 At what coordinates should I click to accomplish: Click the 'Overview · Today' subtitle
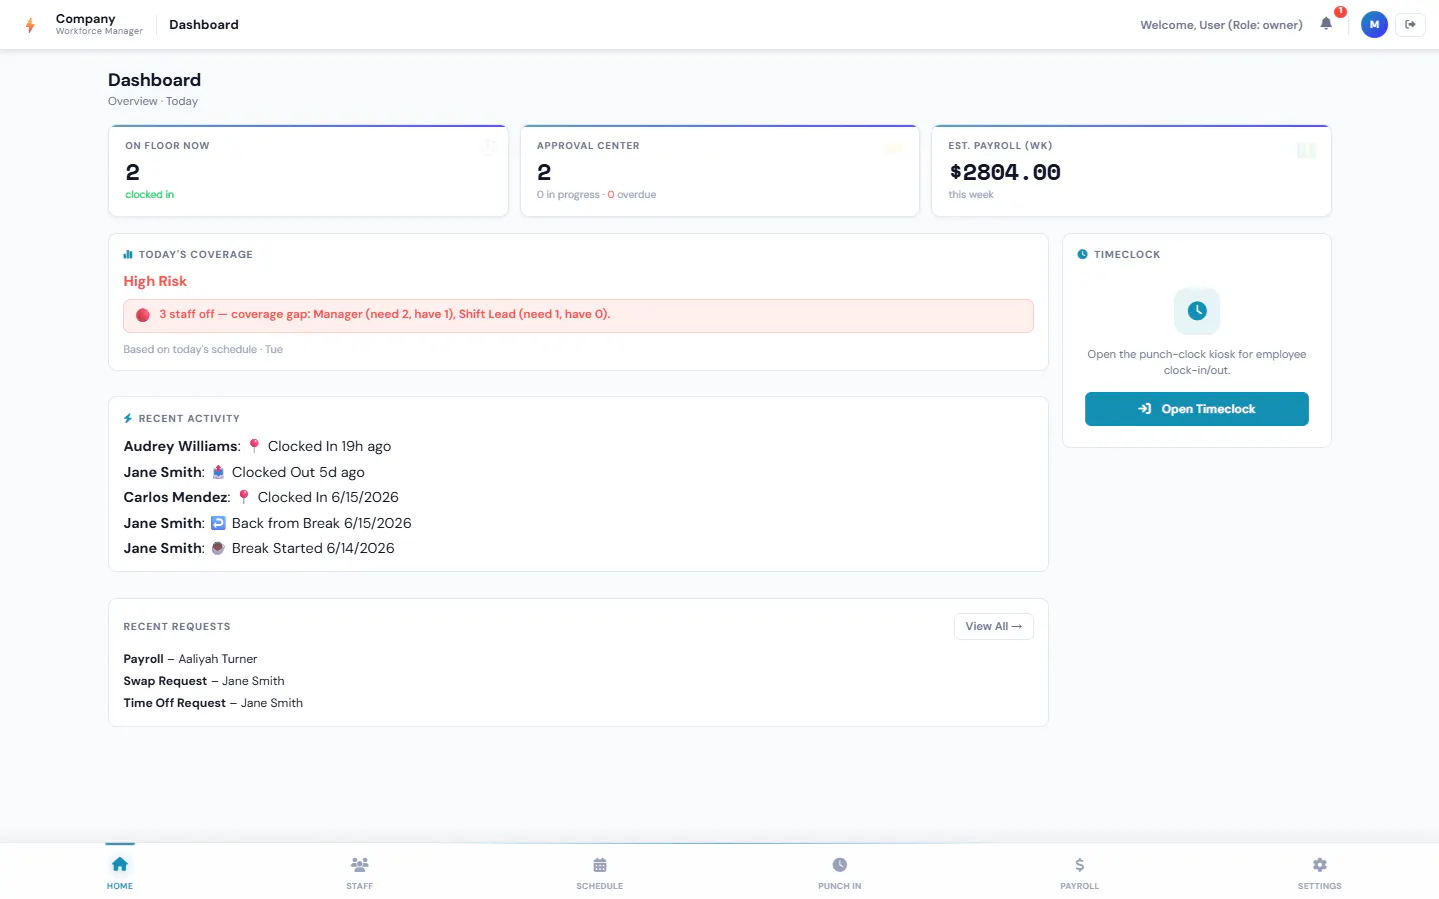153,101
